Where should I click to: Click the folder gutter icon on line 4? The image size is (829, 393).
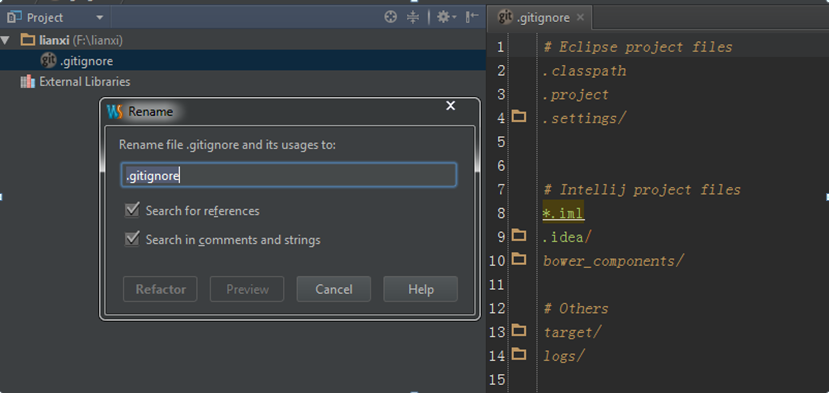pos(519,116)
